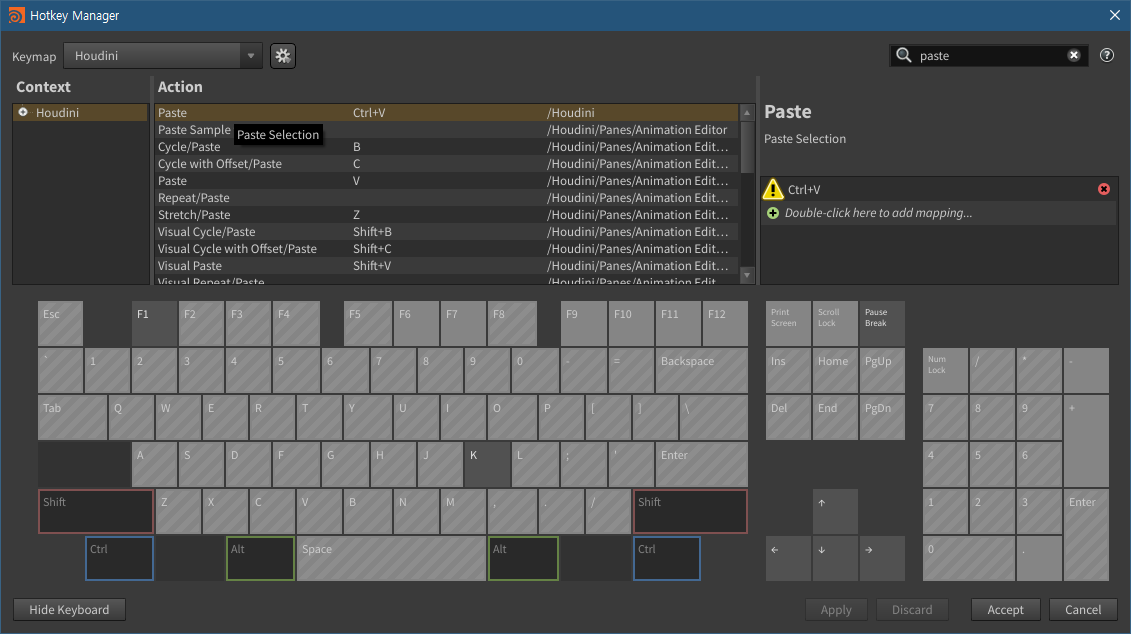Remove the Ctrl+V mapping
Screen dimensions: 1131x634
[x=1104, y=189]
